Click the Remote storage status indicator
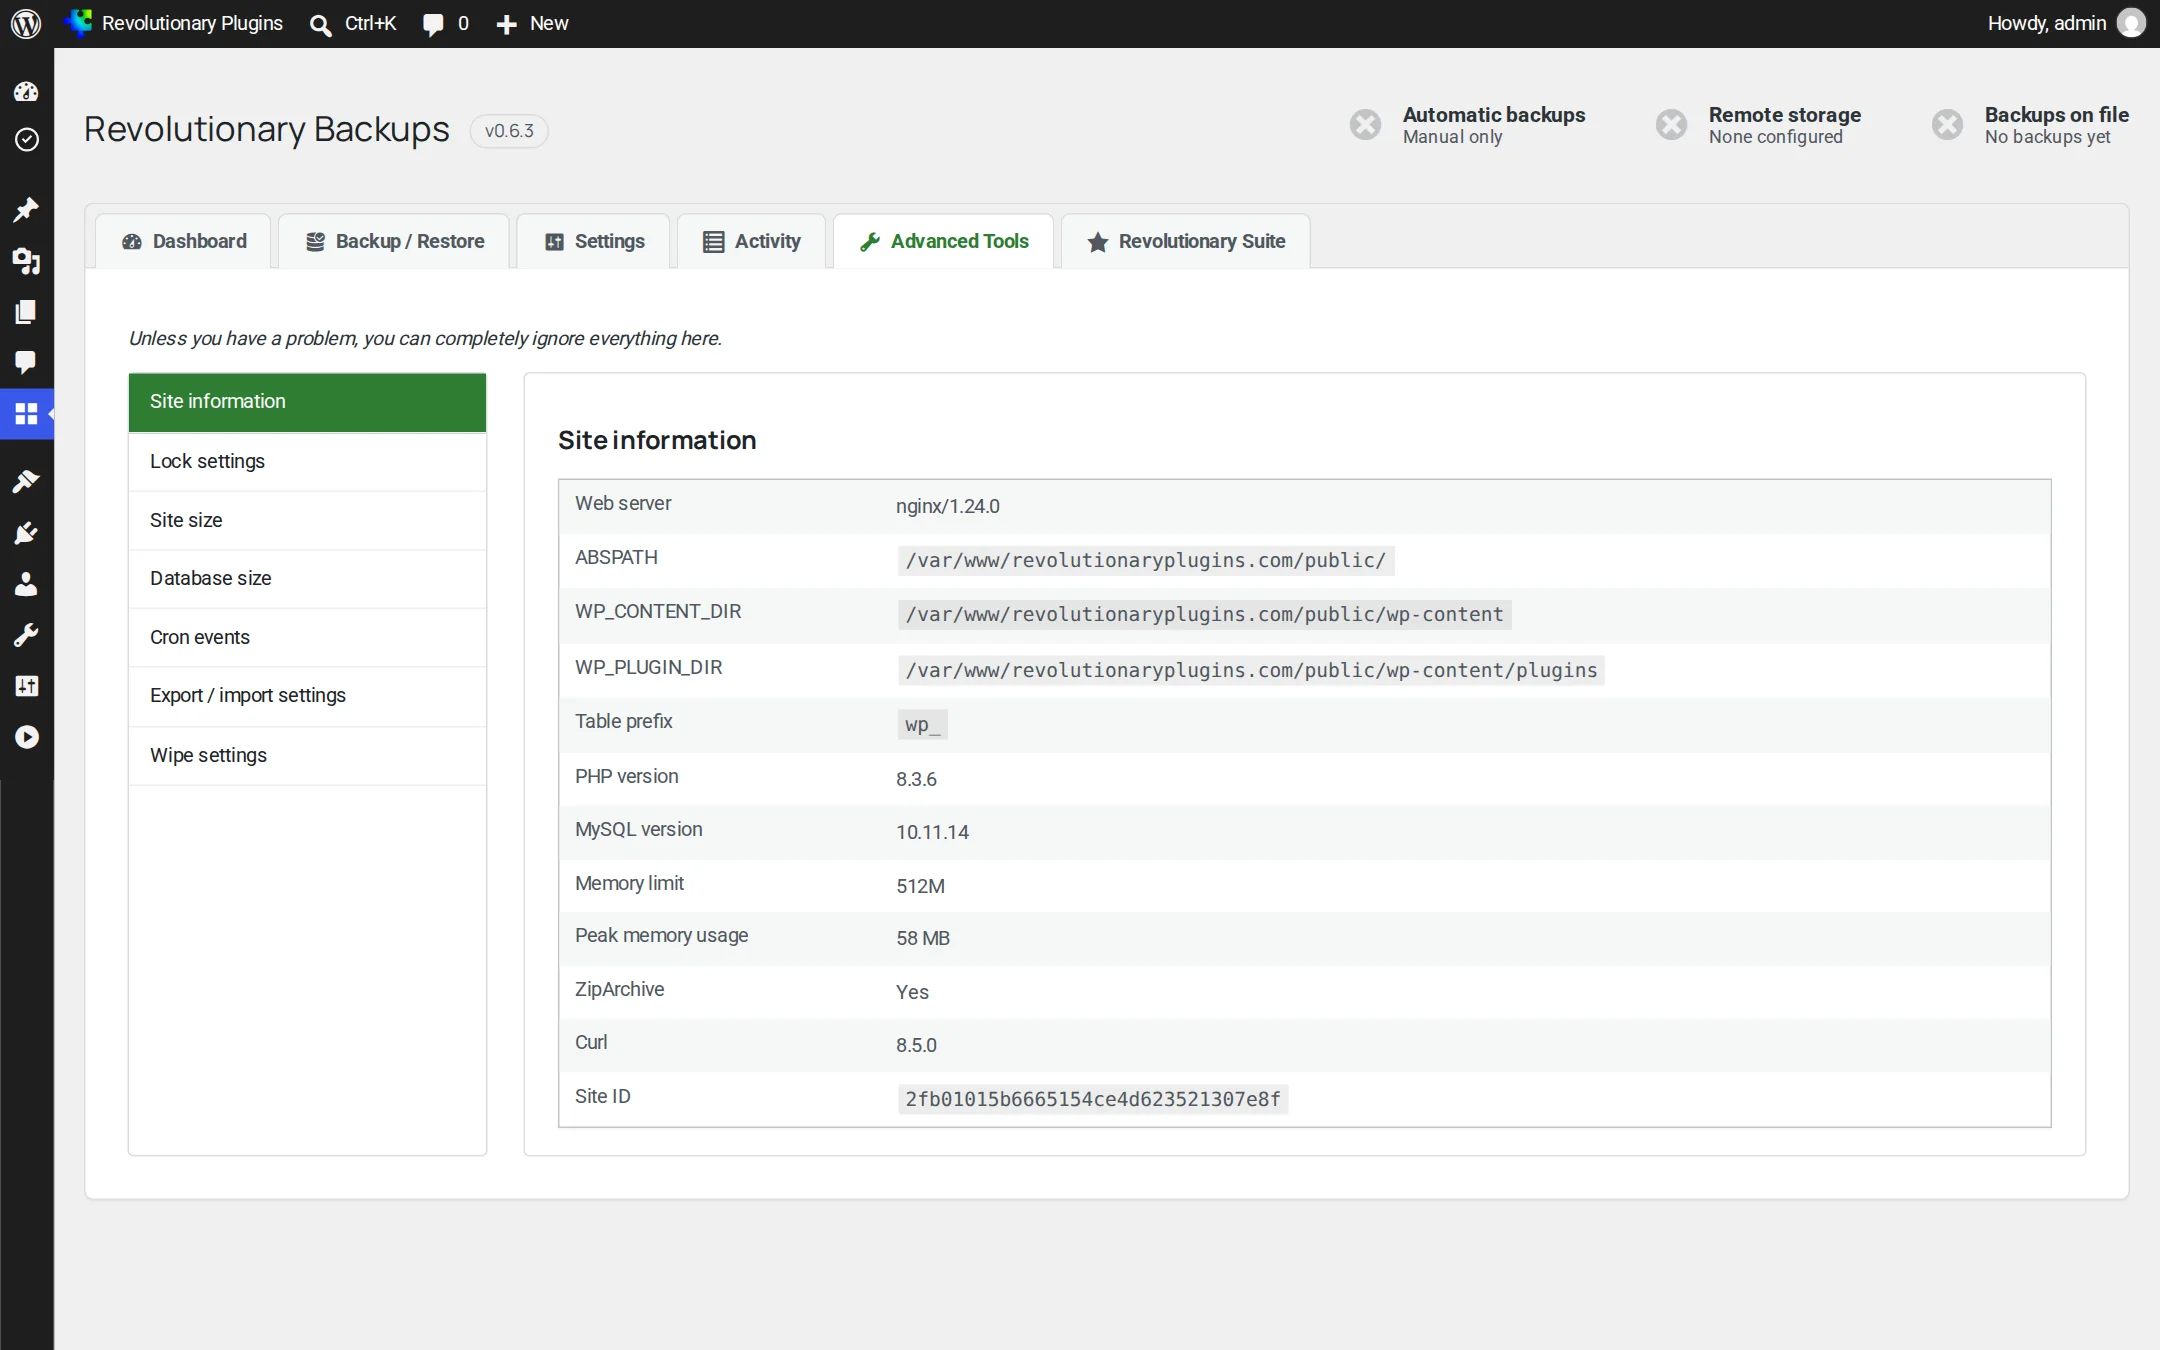This screenshot has height=1350, width=2160. click(x=1758, y=125)
